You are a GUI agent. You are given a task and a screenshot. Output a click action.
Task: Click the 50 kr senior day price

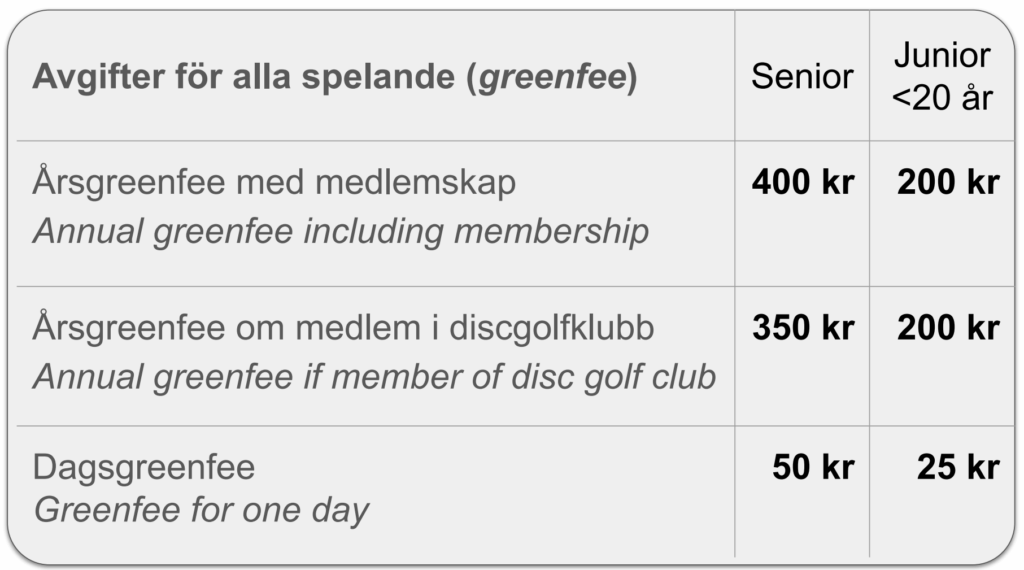click(x=812, y=467)
